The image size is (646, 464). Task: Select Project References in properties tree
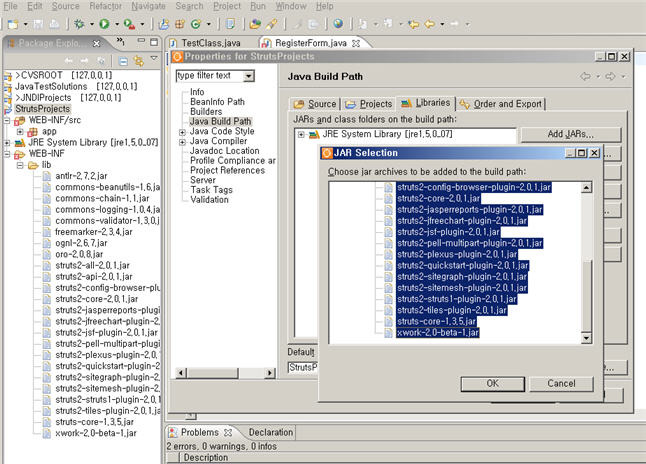pyautogui.click(x=227, y=171)
